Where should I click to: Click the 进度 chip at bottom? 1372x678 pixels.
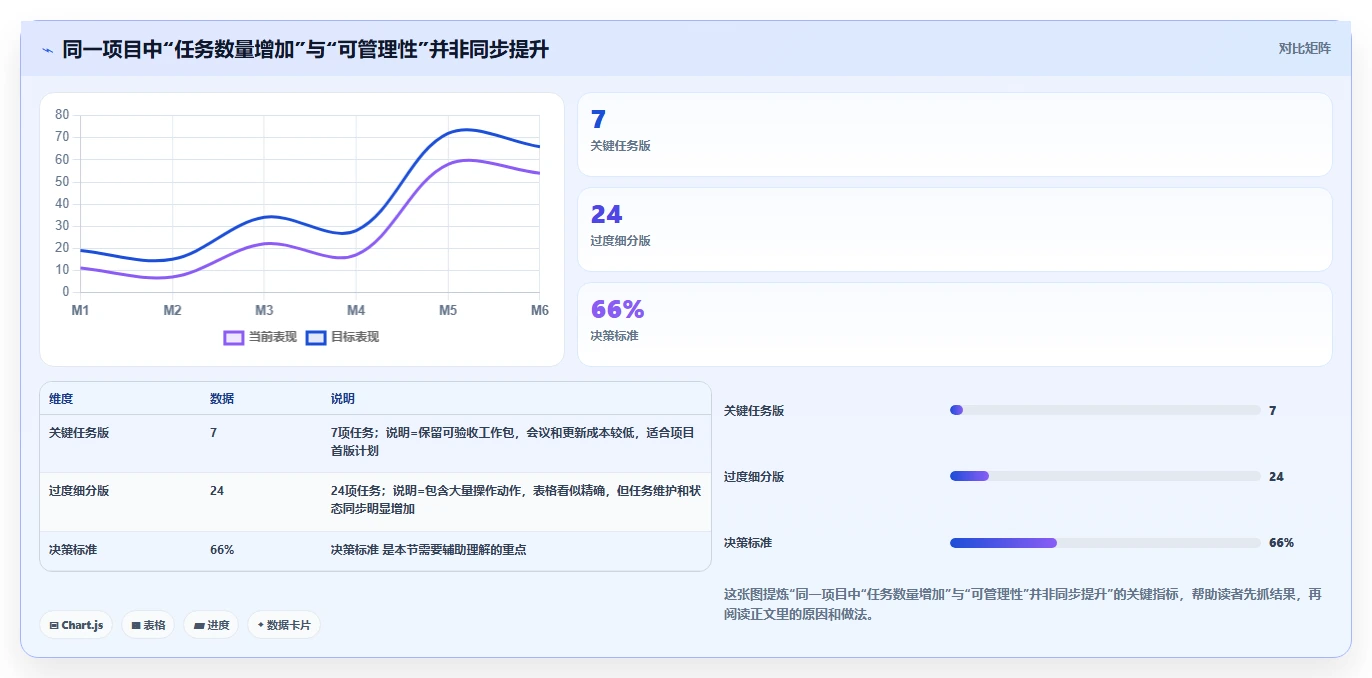point(211,625)
